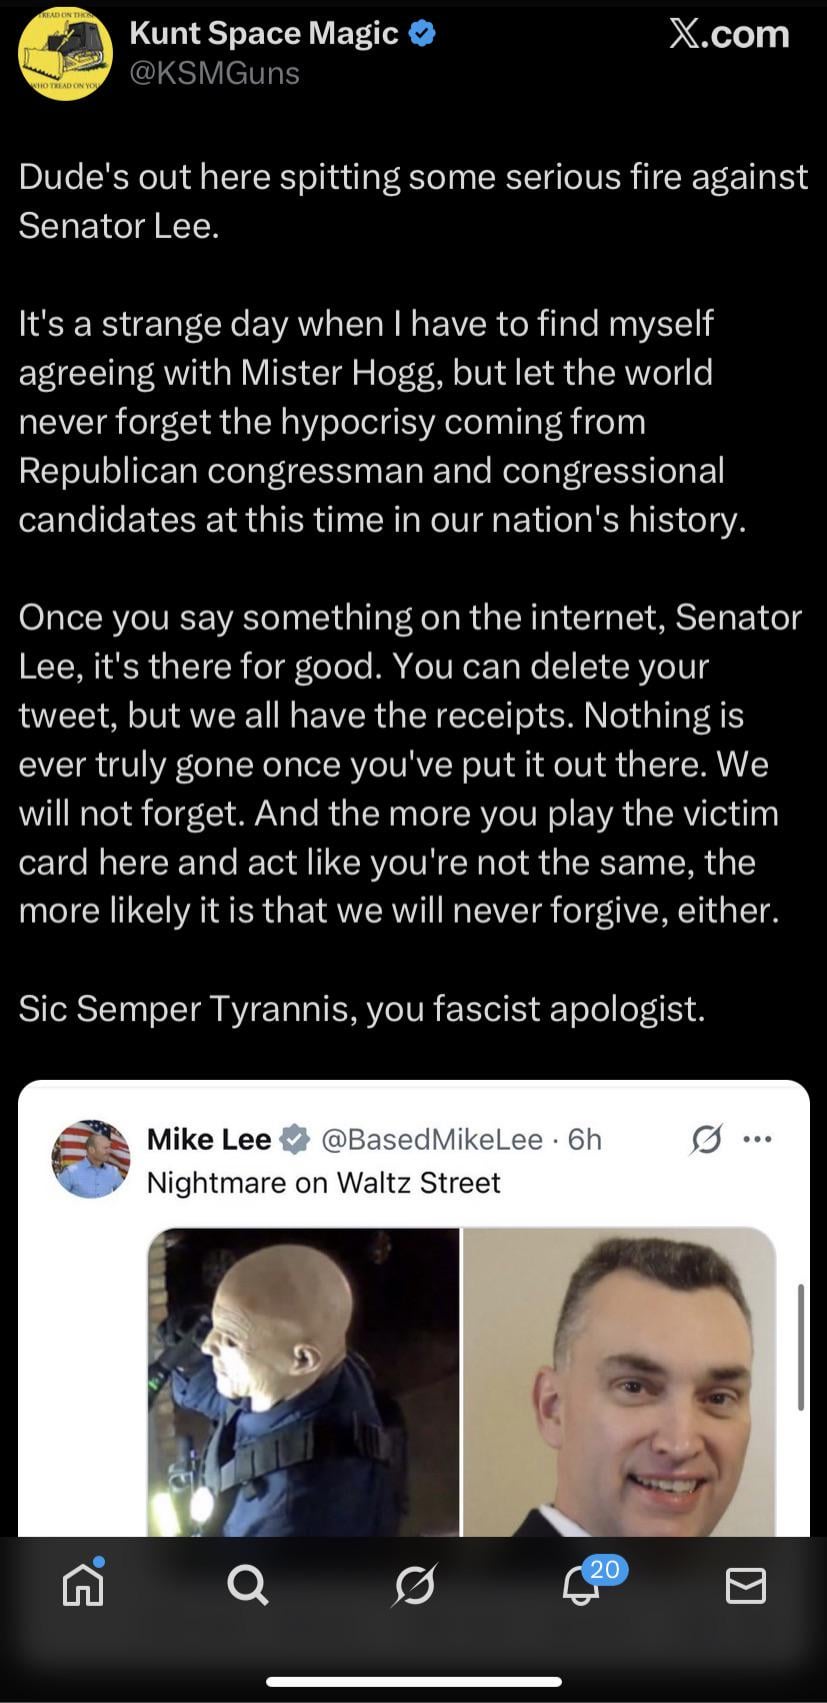
Task: Open the Notifications bell with 20 badge
Action: click(582, 1585)
